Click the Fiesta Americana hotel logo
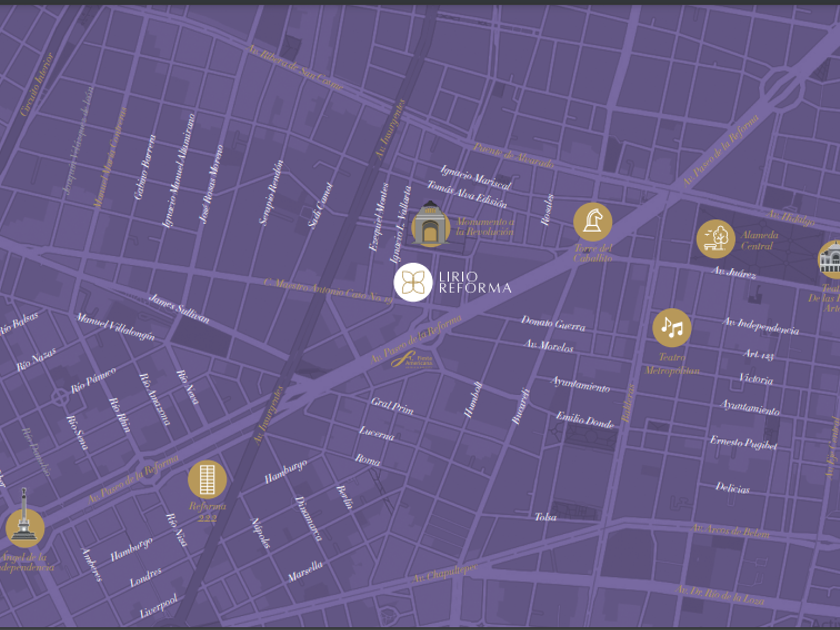Image resolution: width=840 pixels, height=630 pixels. 411,359
